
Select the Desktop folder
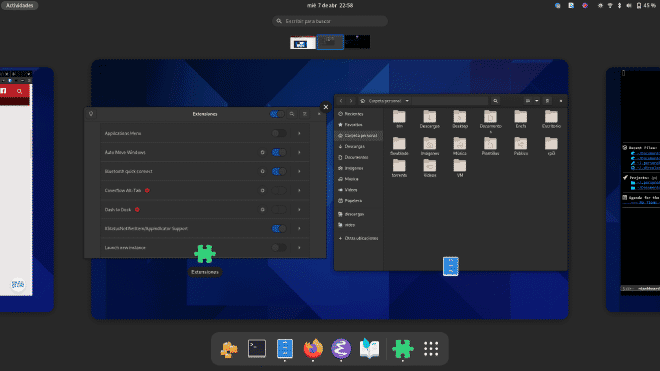click(x=460, y=119)
